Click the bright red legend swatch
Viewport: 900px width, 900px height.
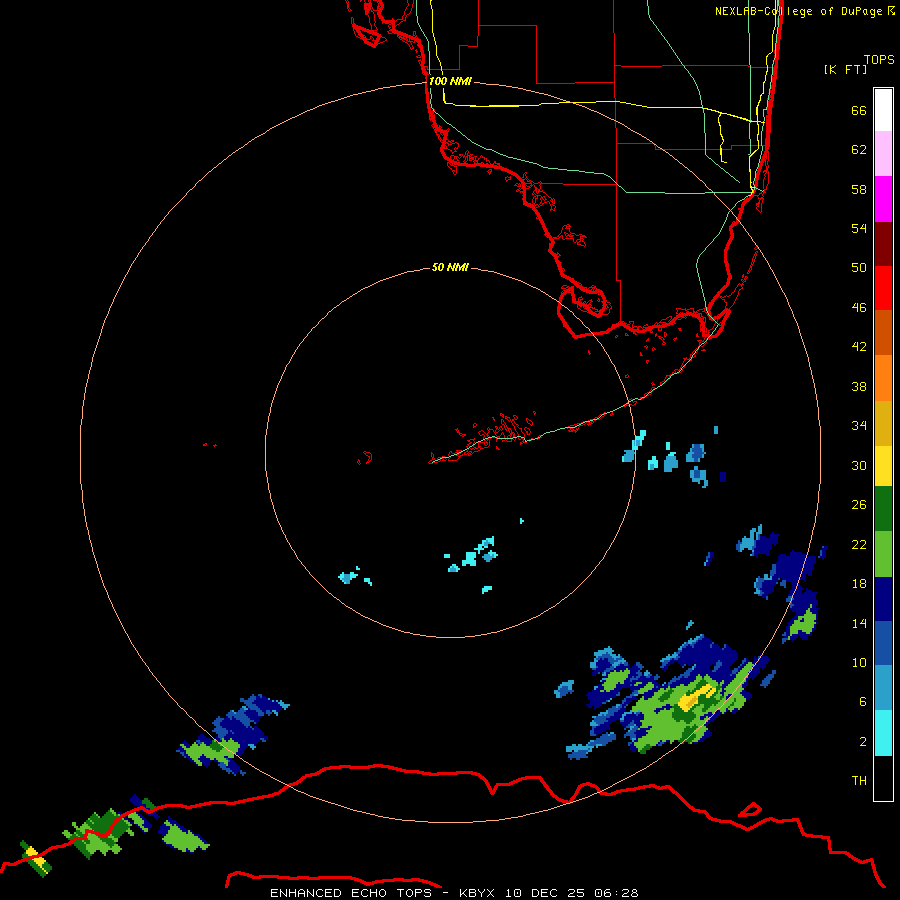[x=883, y=288]
